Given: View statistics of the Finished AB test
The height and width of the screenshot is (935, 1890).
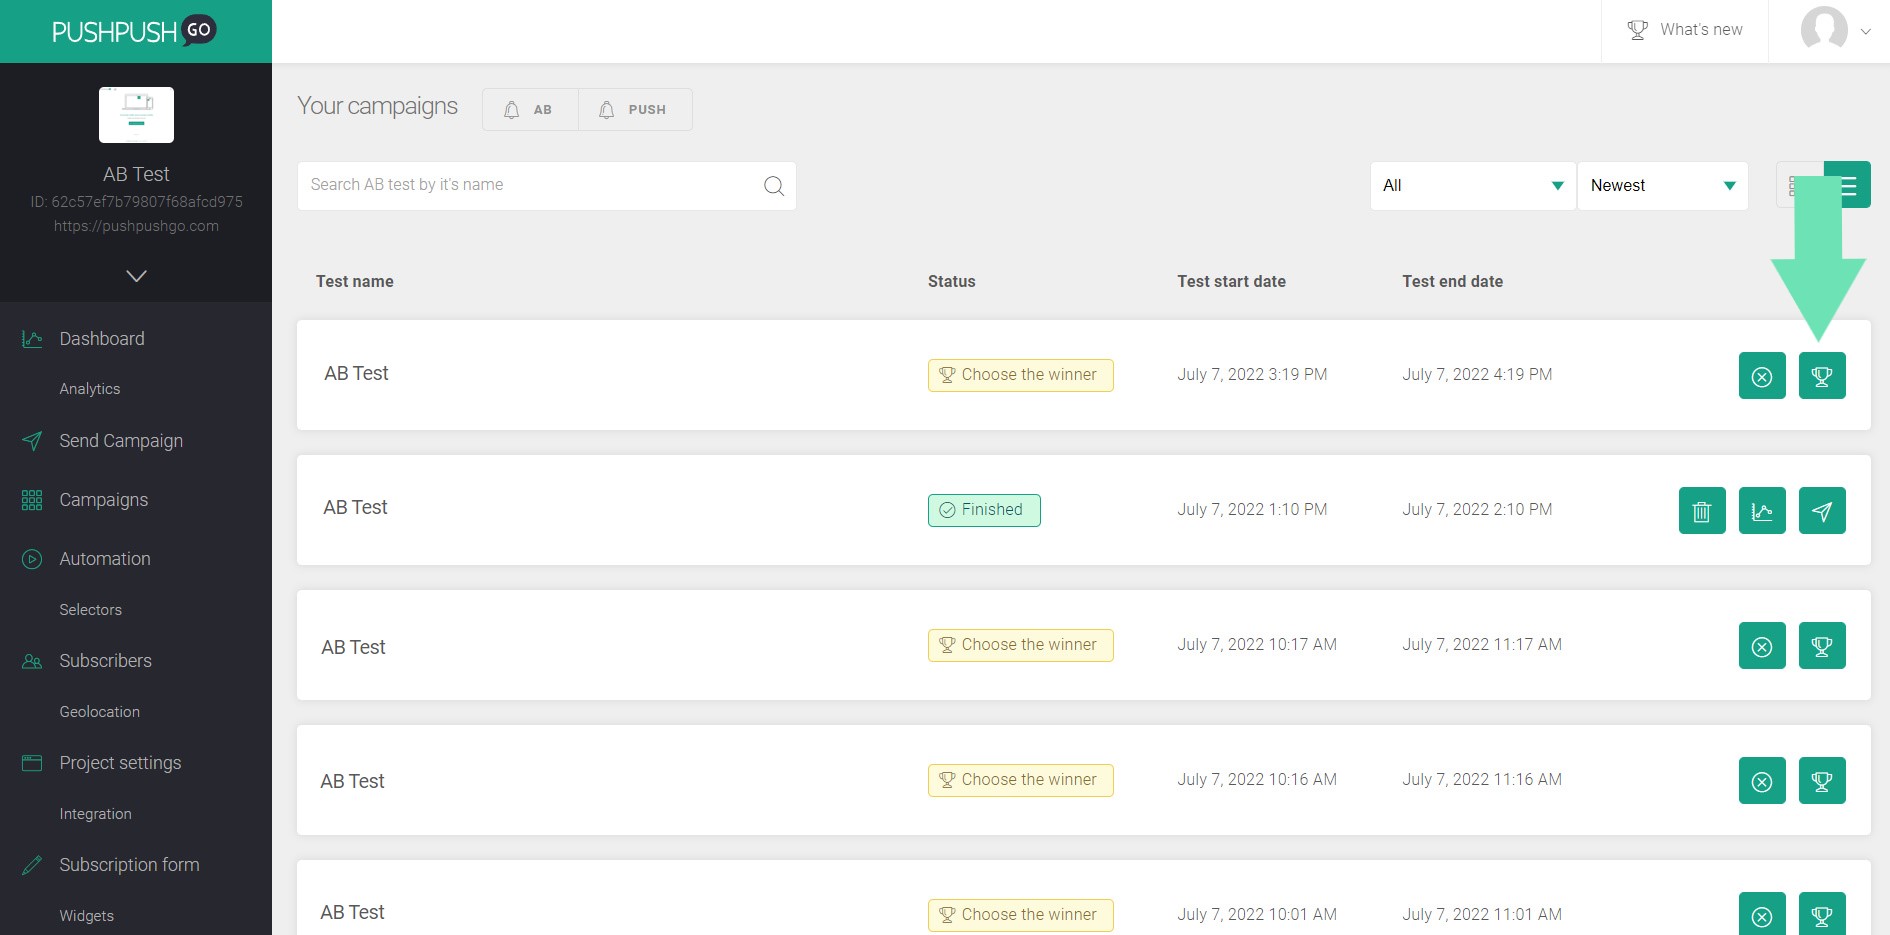Looking at the screenshot, I should pyautogui.click(x=1762, y=511).
